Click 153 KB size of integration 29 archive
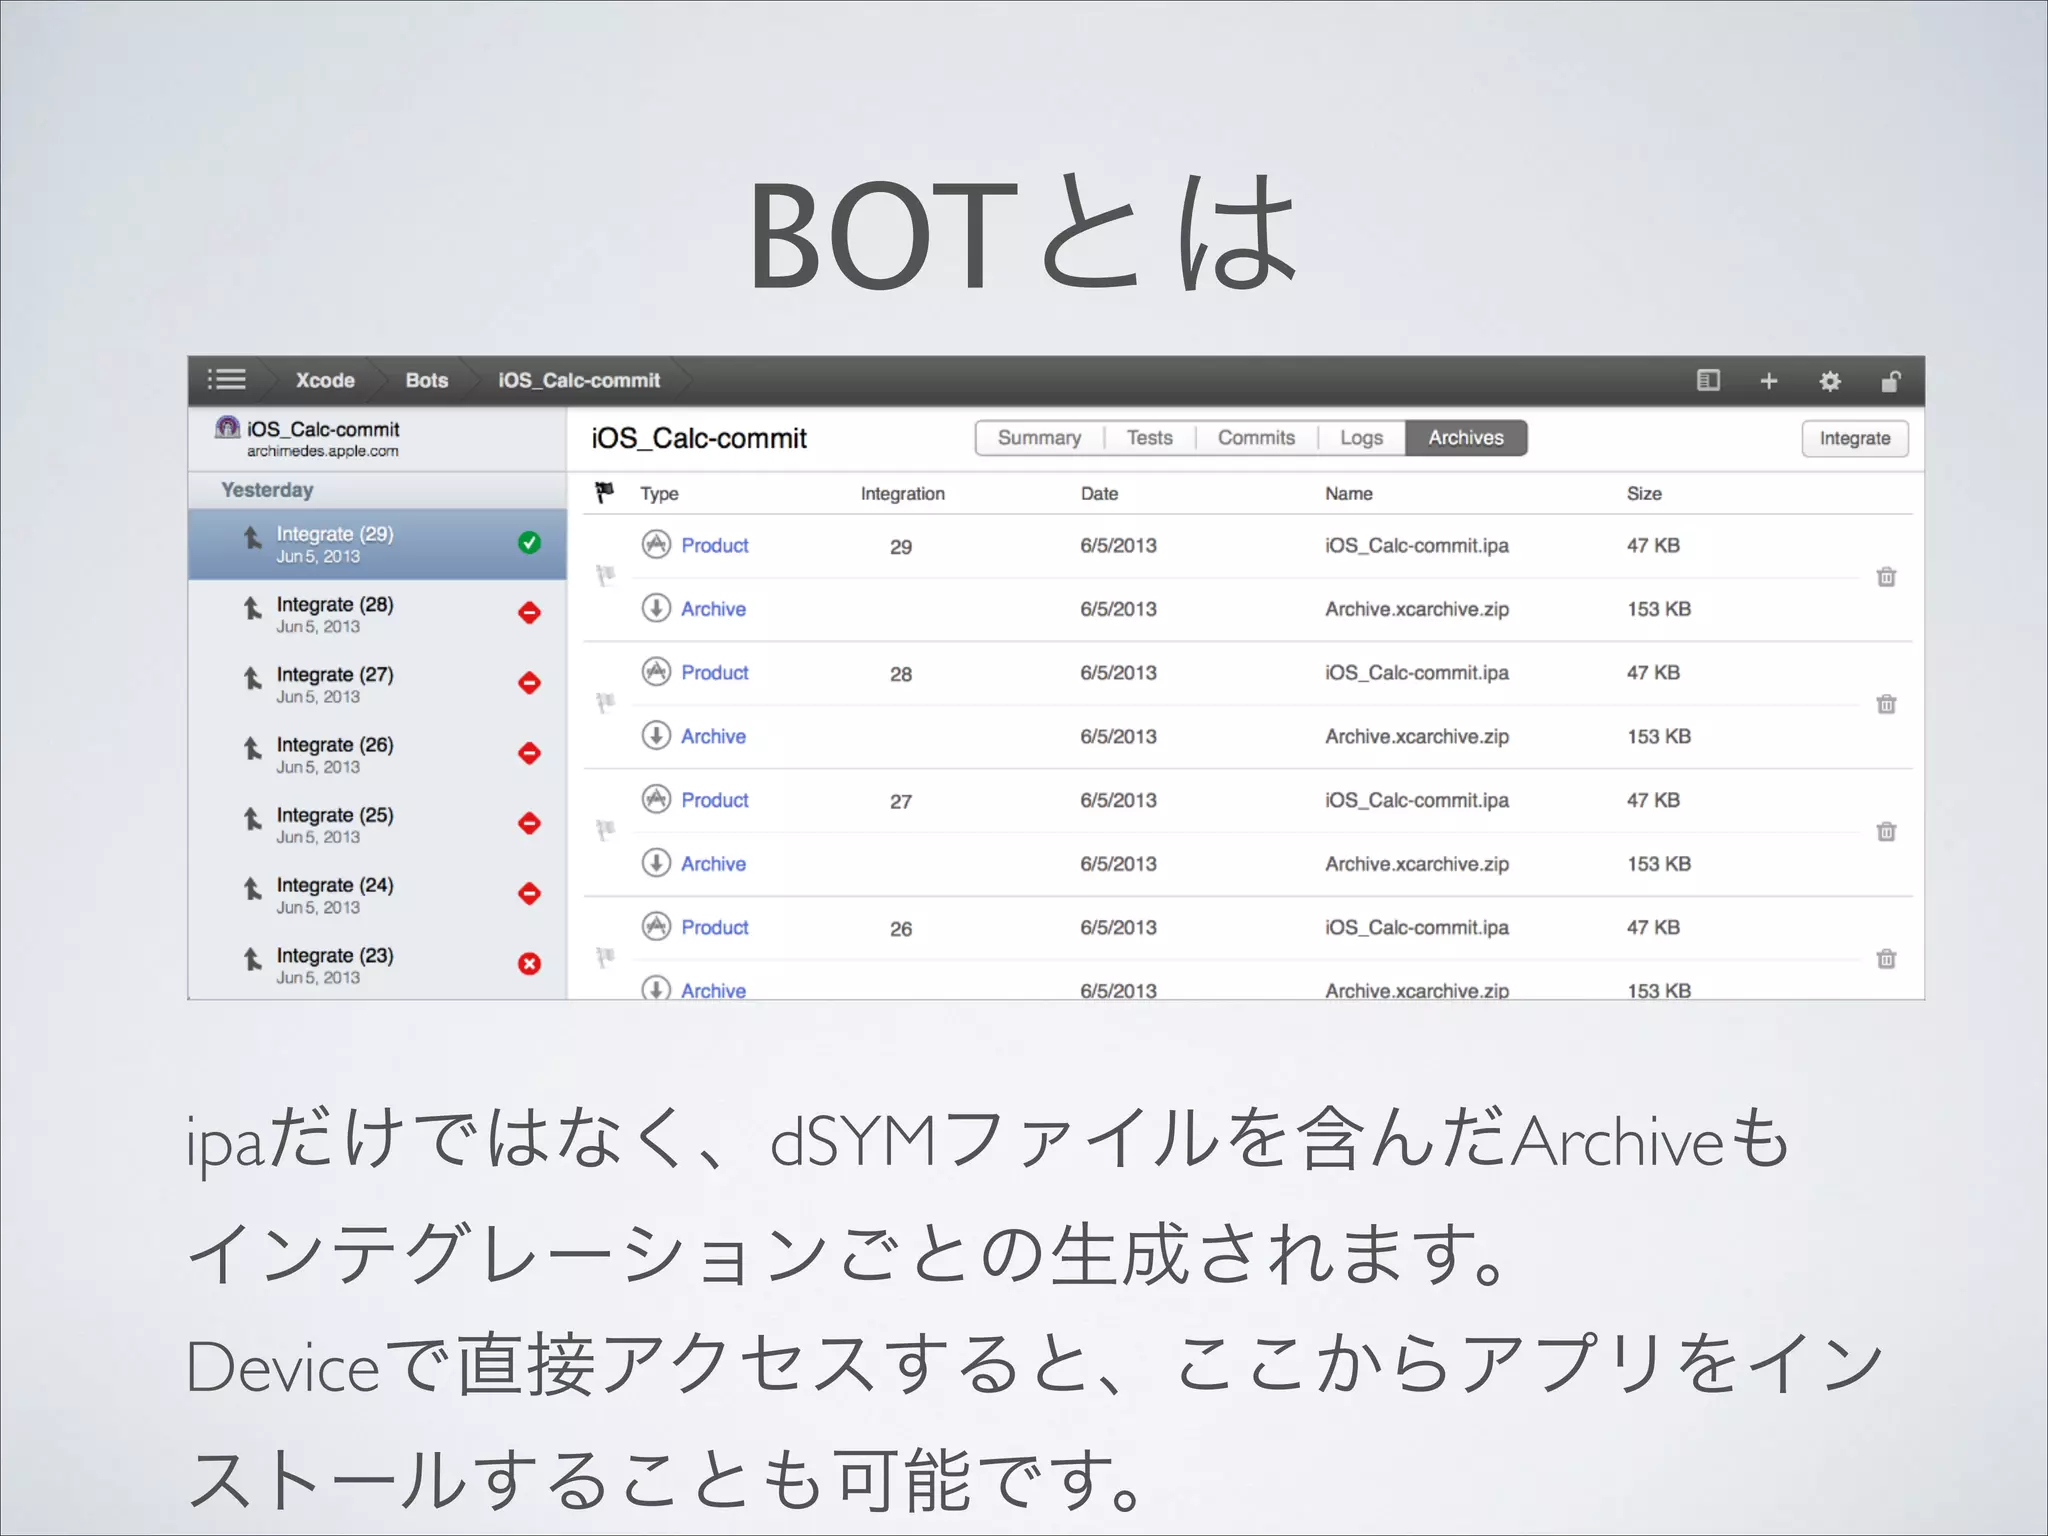 coord(1659,609)
